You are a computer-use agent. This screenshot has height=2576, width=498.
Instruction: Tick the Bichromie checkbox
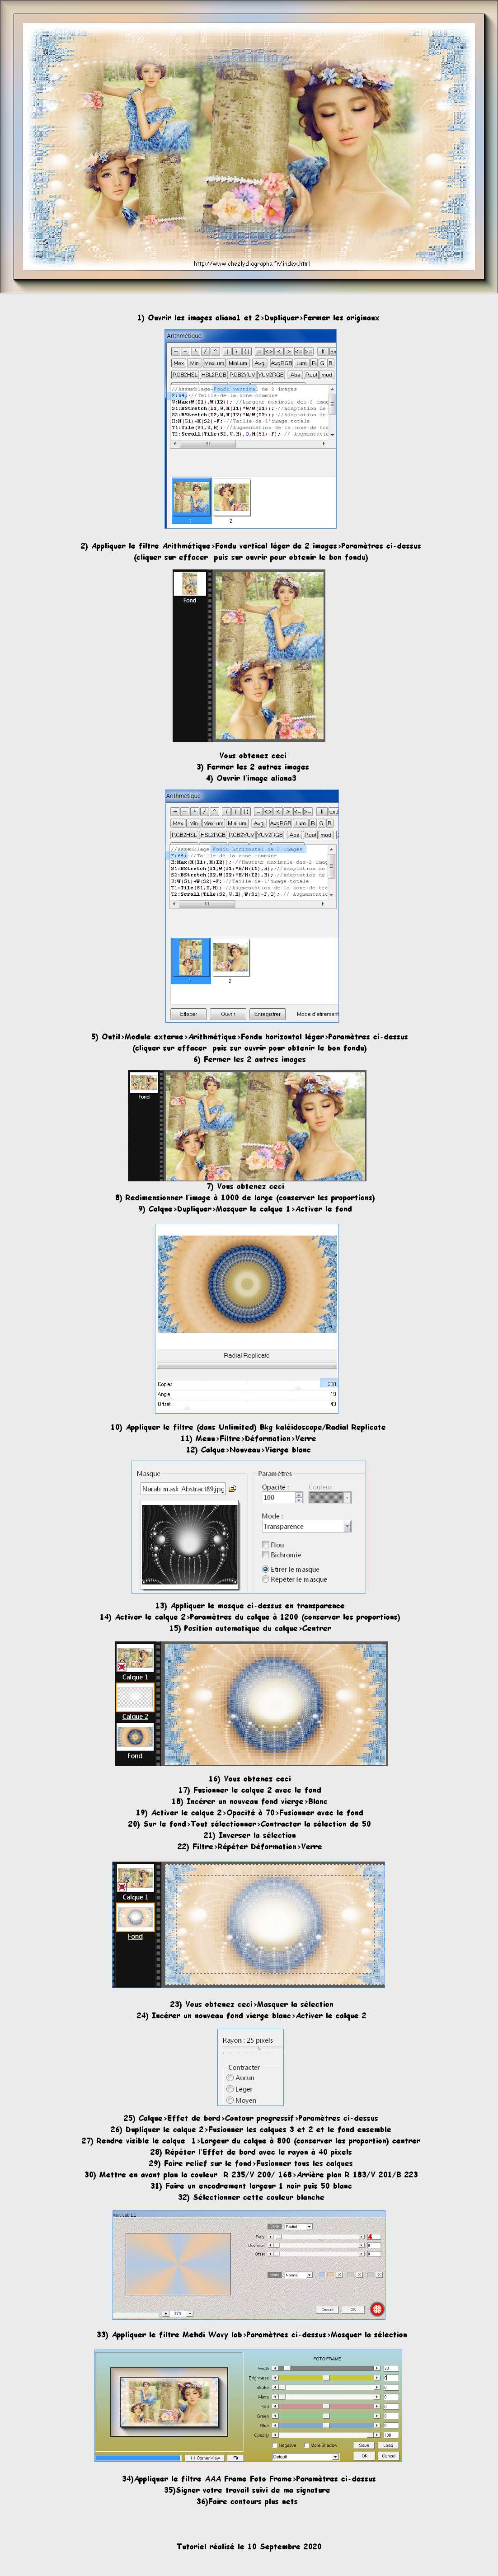(265, 1555)
